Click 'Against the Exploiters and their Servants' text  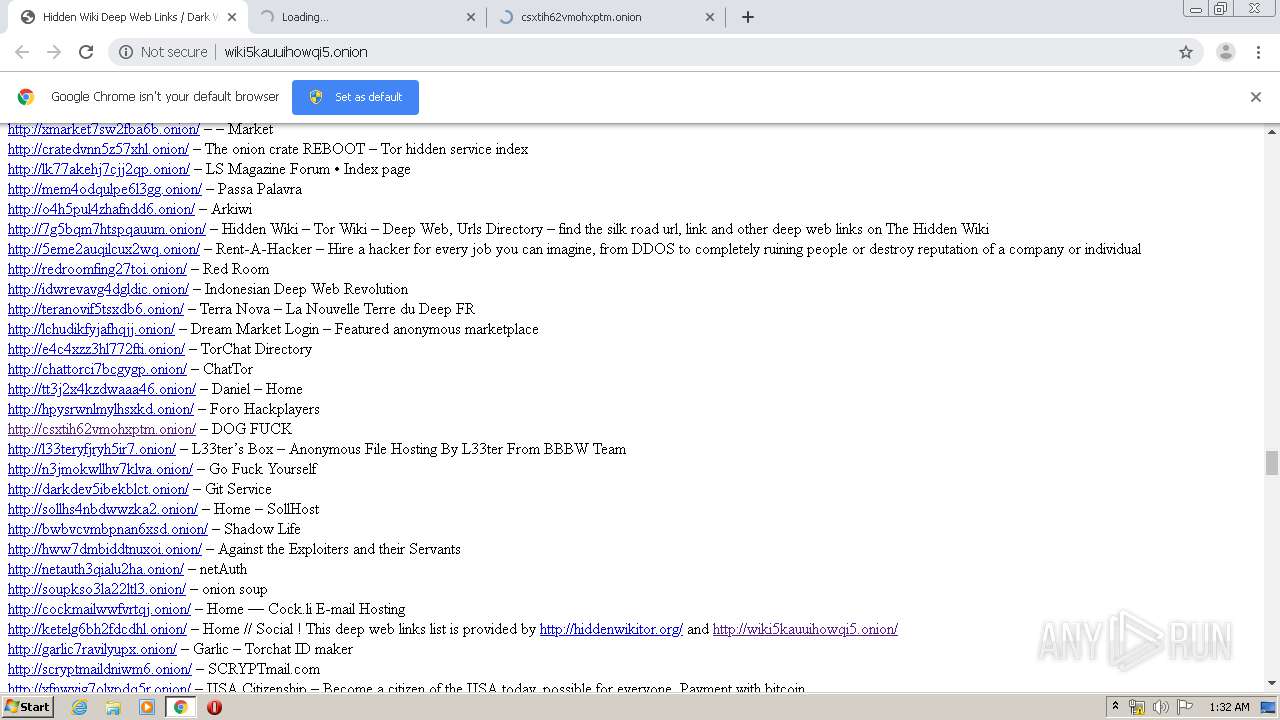(x=339, y=549)
